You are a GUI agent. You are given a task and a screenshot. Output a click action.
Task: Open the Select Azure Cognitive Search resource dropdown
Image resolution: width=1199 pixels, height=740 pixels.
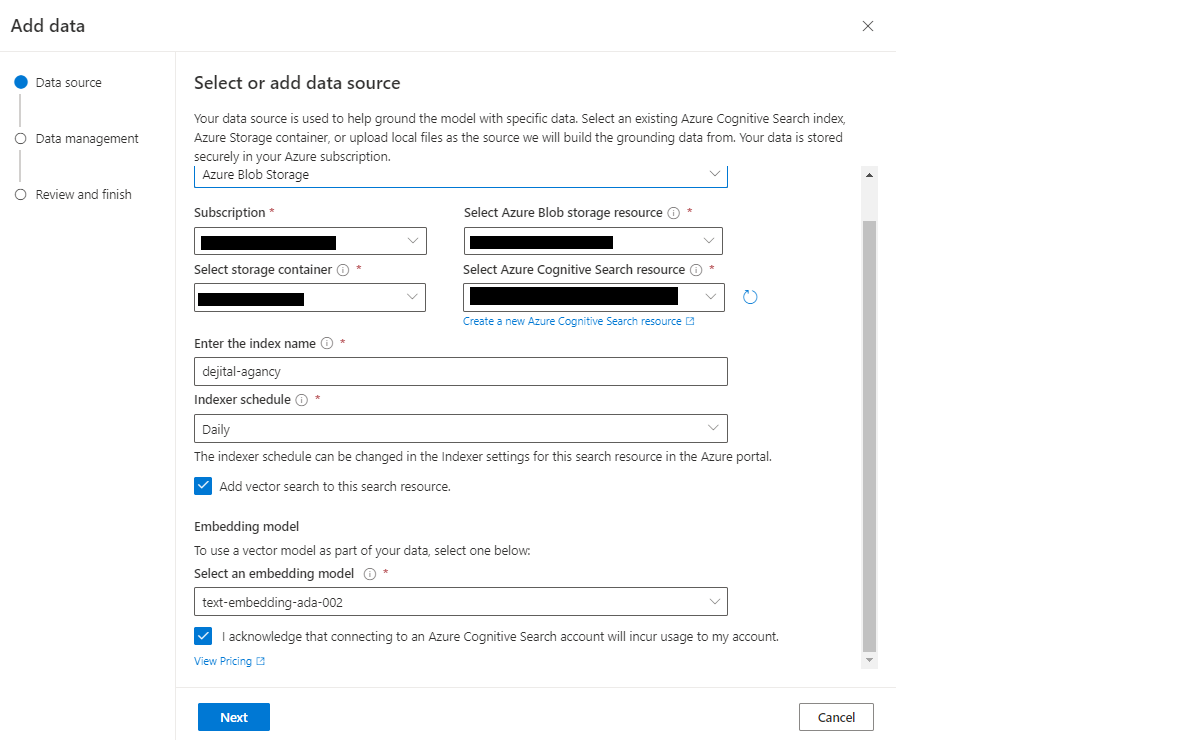click(x=593, y=297)
